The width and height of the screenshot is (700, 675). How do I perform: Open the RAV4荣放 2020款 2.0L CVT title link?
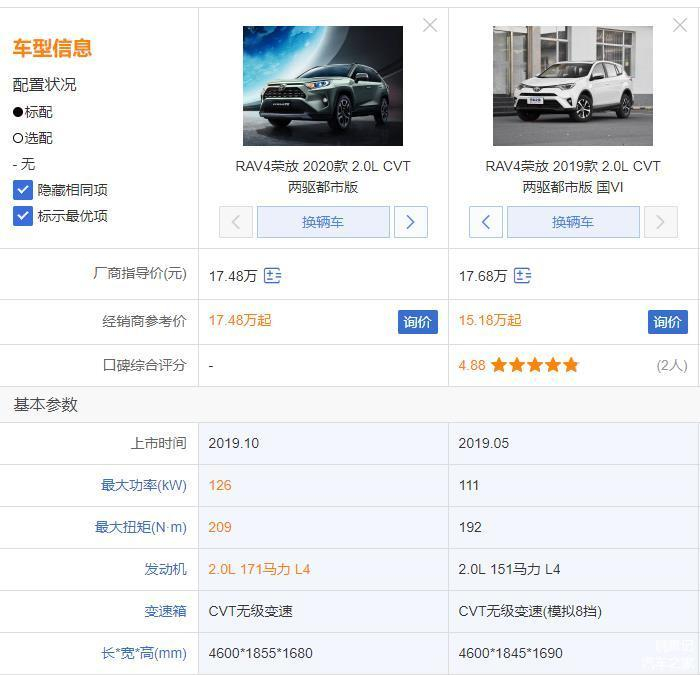323,176
